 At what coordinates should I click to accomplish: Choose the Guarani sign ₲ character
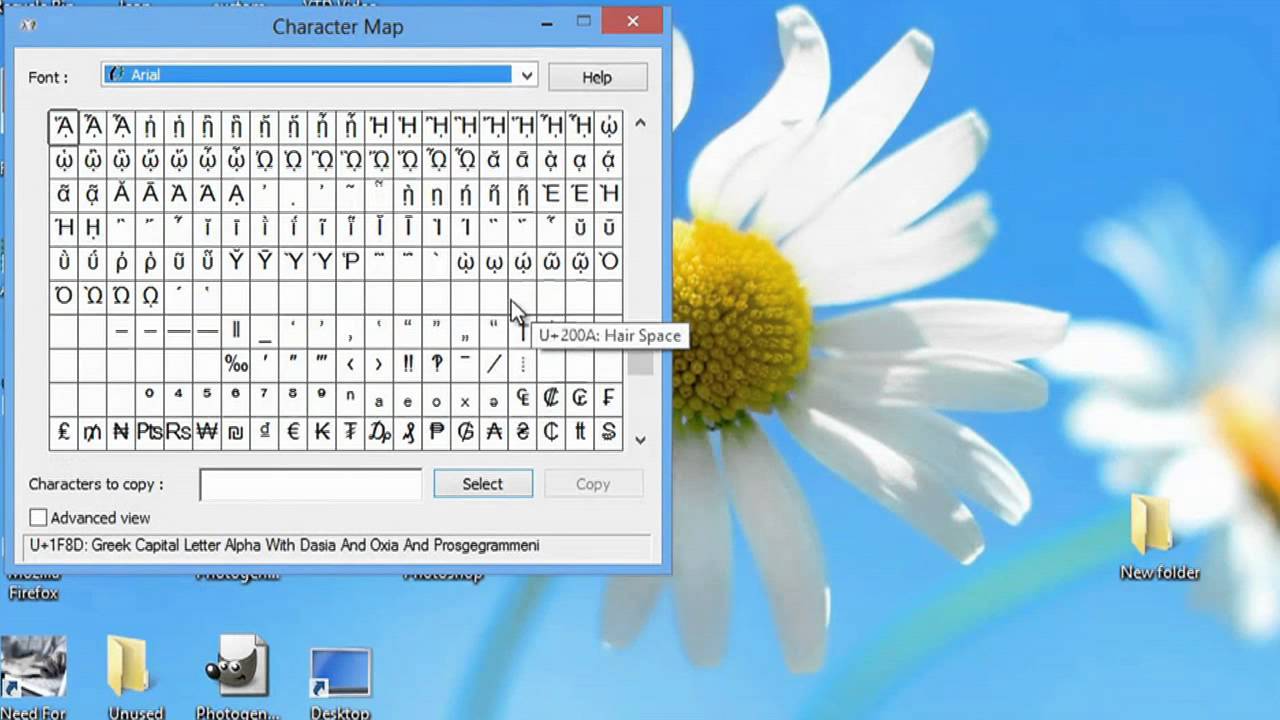[466, 432]
